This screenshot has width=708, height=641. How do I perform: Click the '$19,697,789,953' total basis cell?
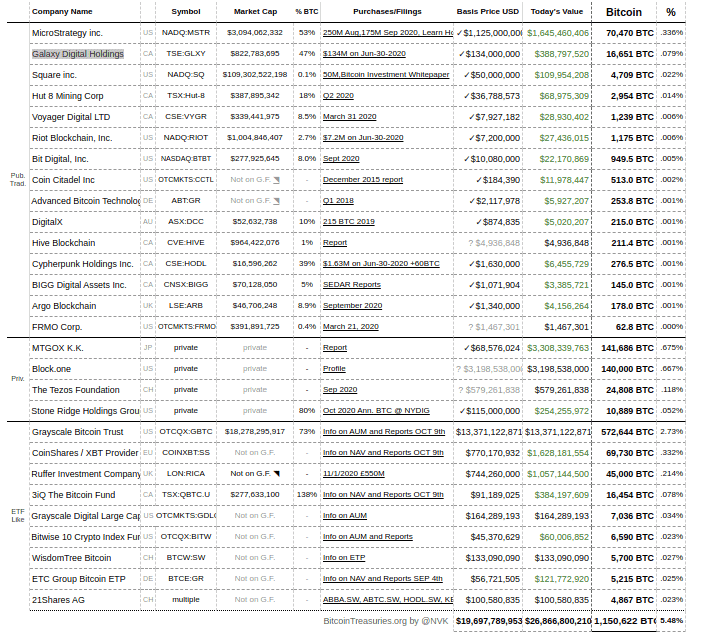coord(489,621)
